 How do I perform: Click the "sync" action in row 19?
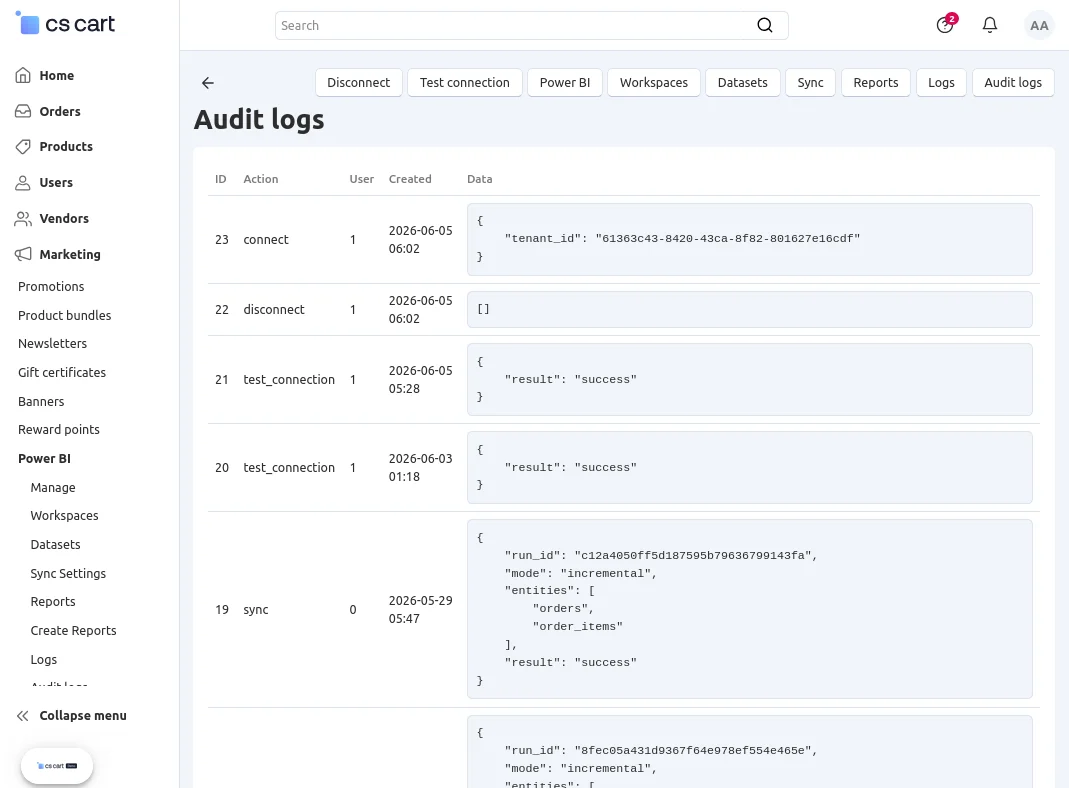pos(256,609)
